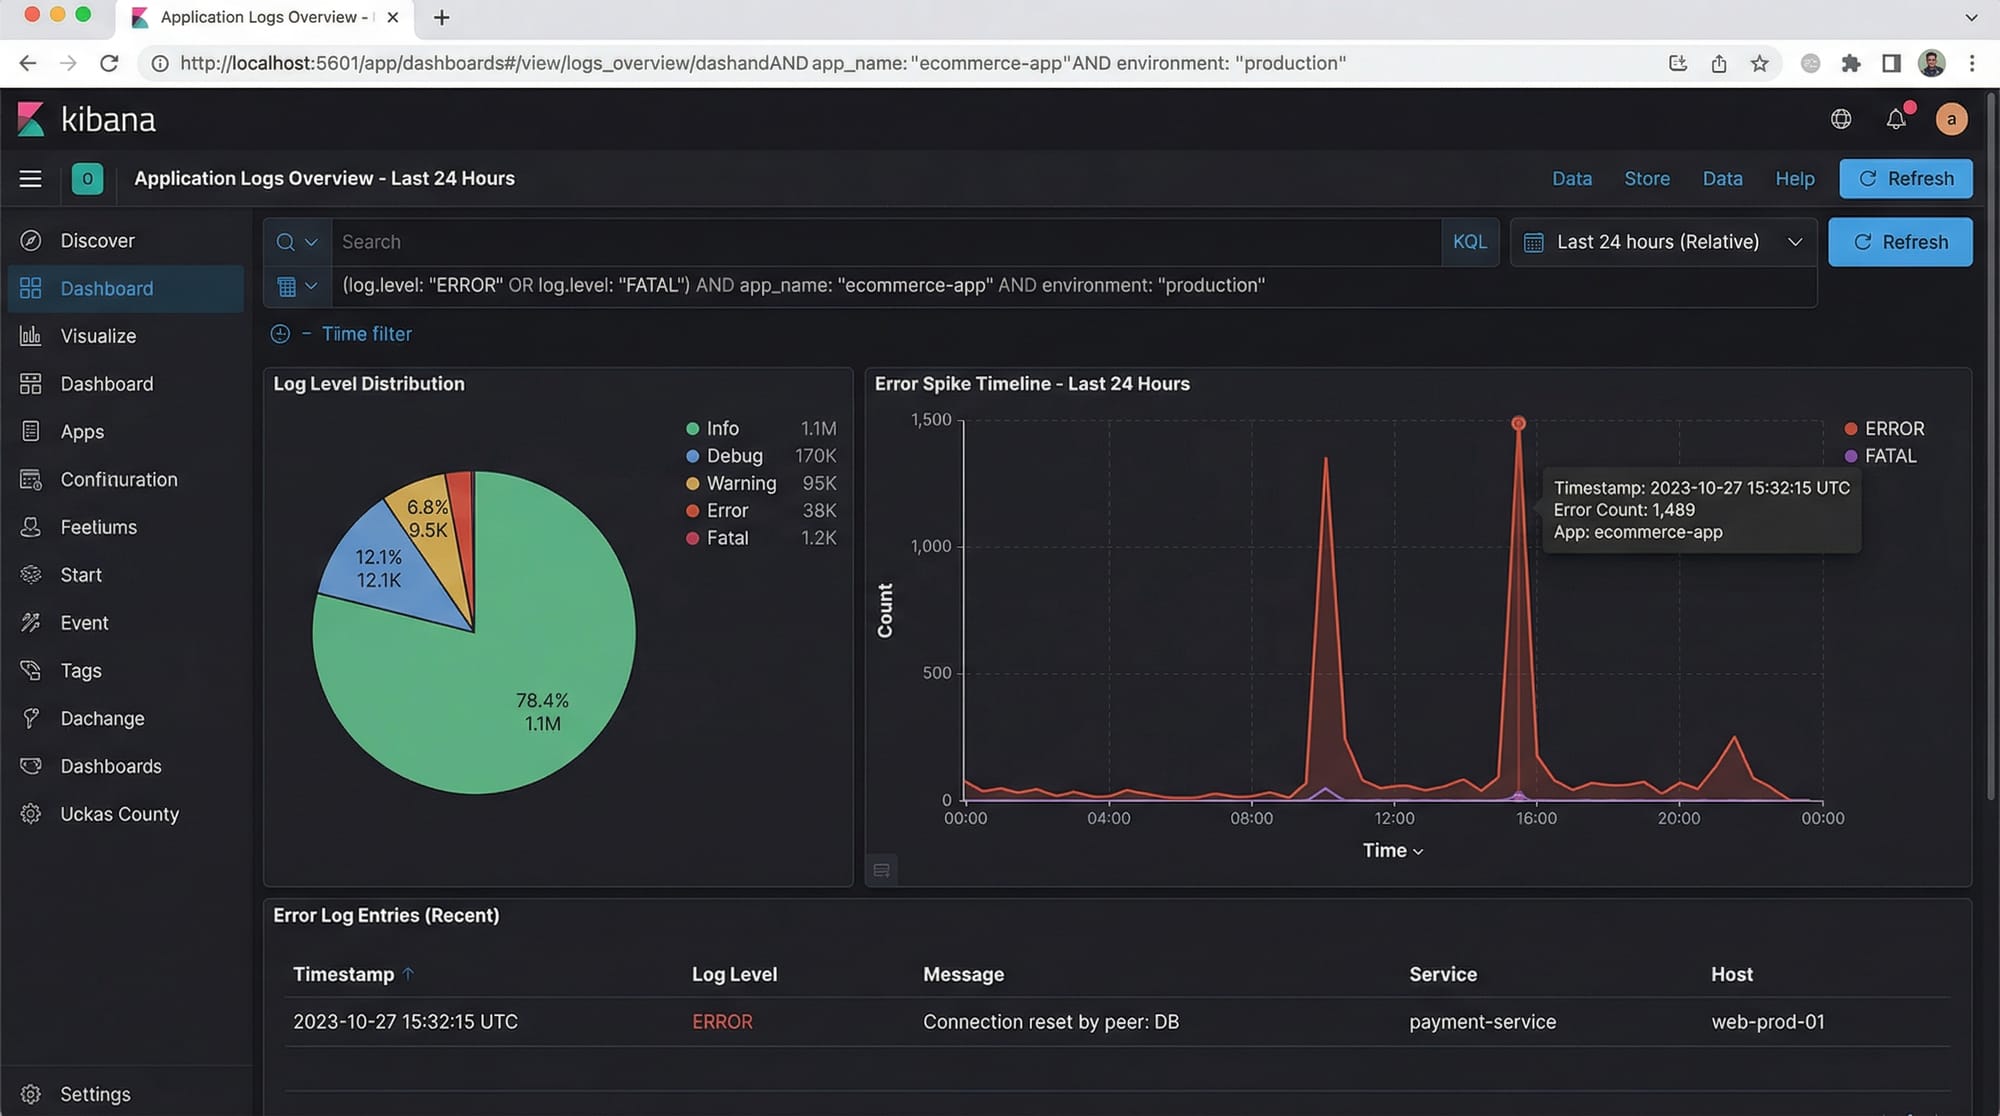Expand the Last 24 hours time picker
This screenshot has height=1116, width=2000.
click(x=1662, y=242)
